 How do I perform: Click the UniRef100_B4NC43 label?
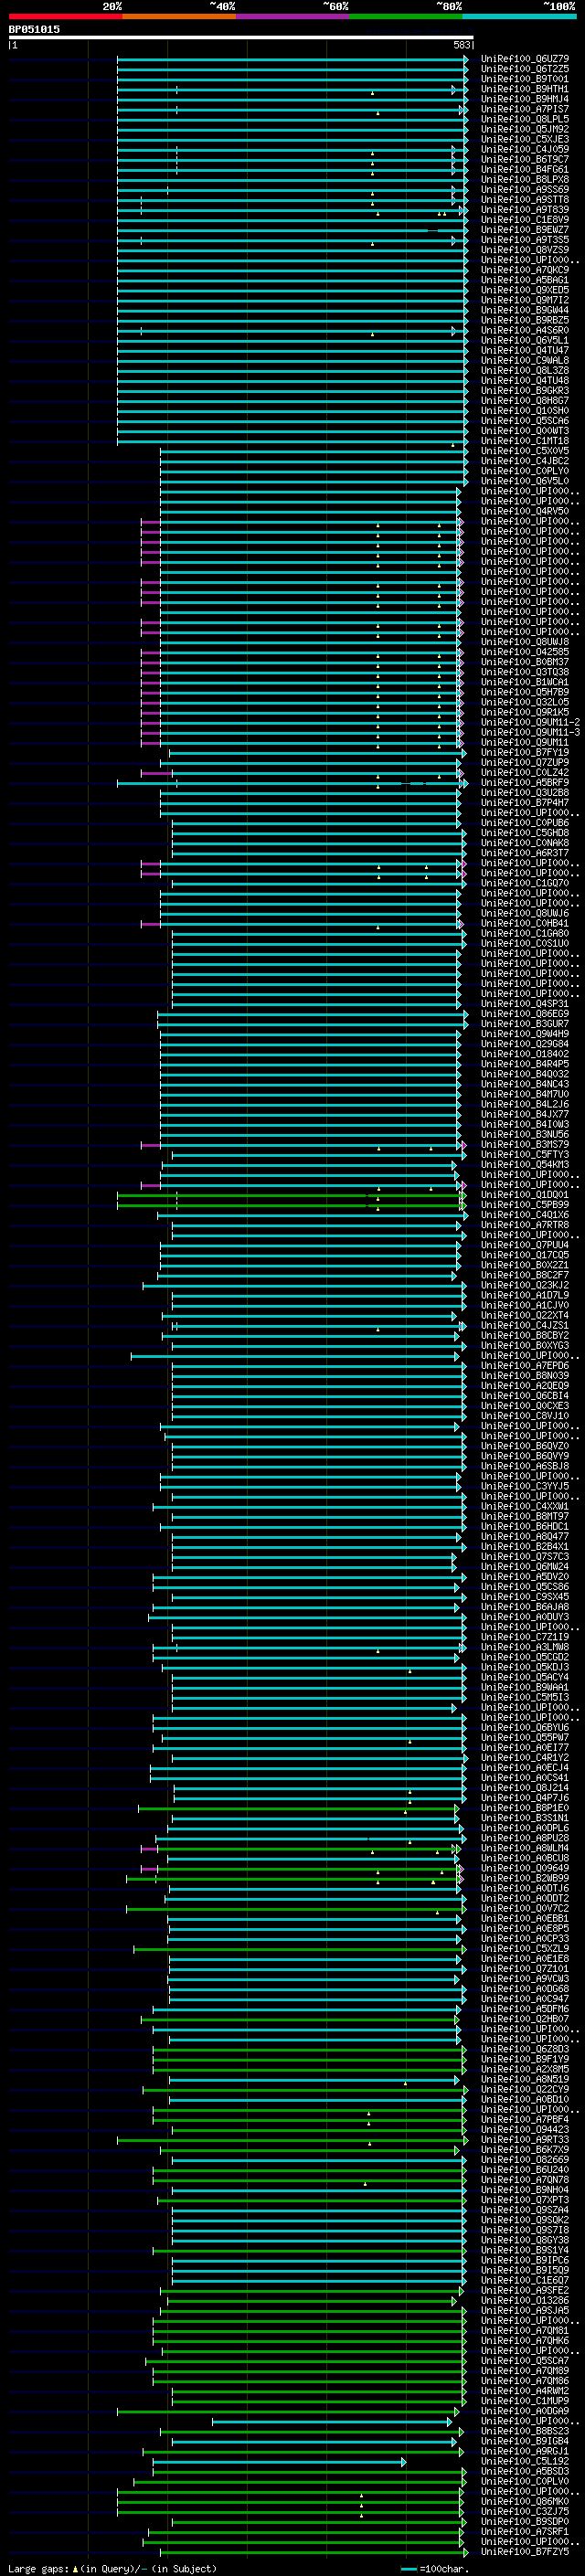click(x=524, y=1084)
